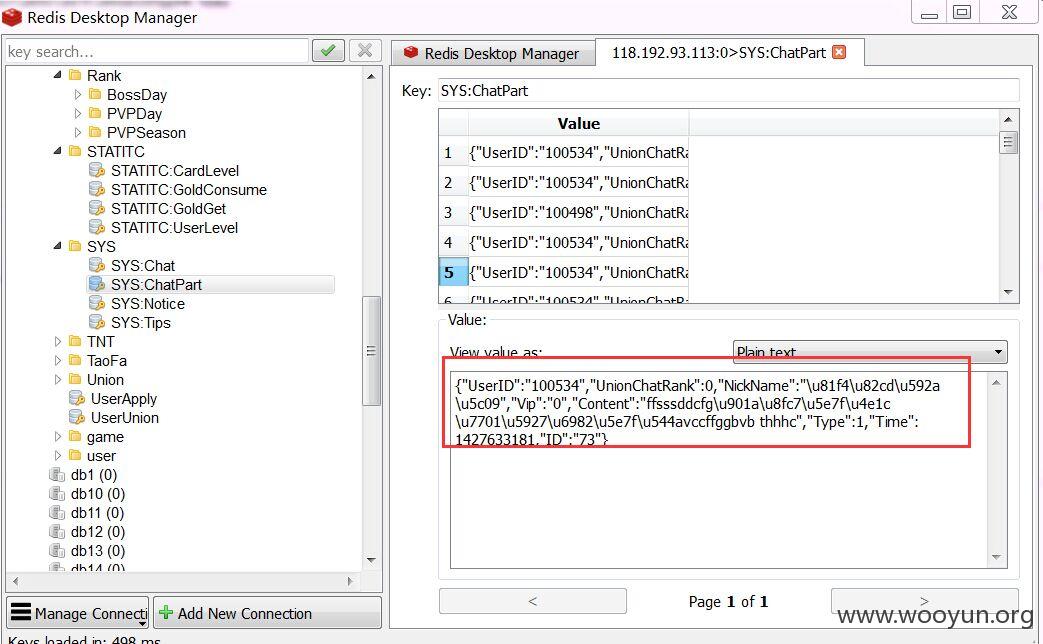This screenshot has width=1043, height=644.
Task: Select the SYS:ChatPart key in tree
Action: [156, 285]
